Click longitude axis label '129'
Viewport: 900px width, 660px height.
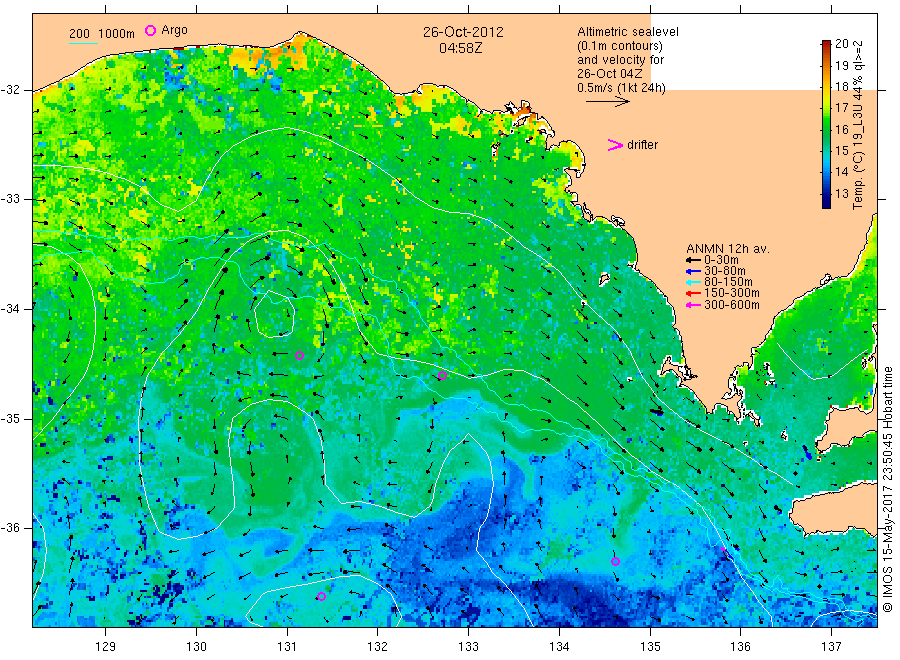106,647
